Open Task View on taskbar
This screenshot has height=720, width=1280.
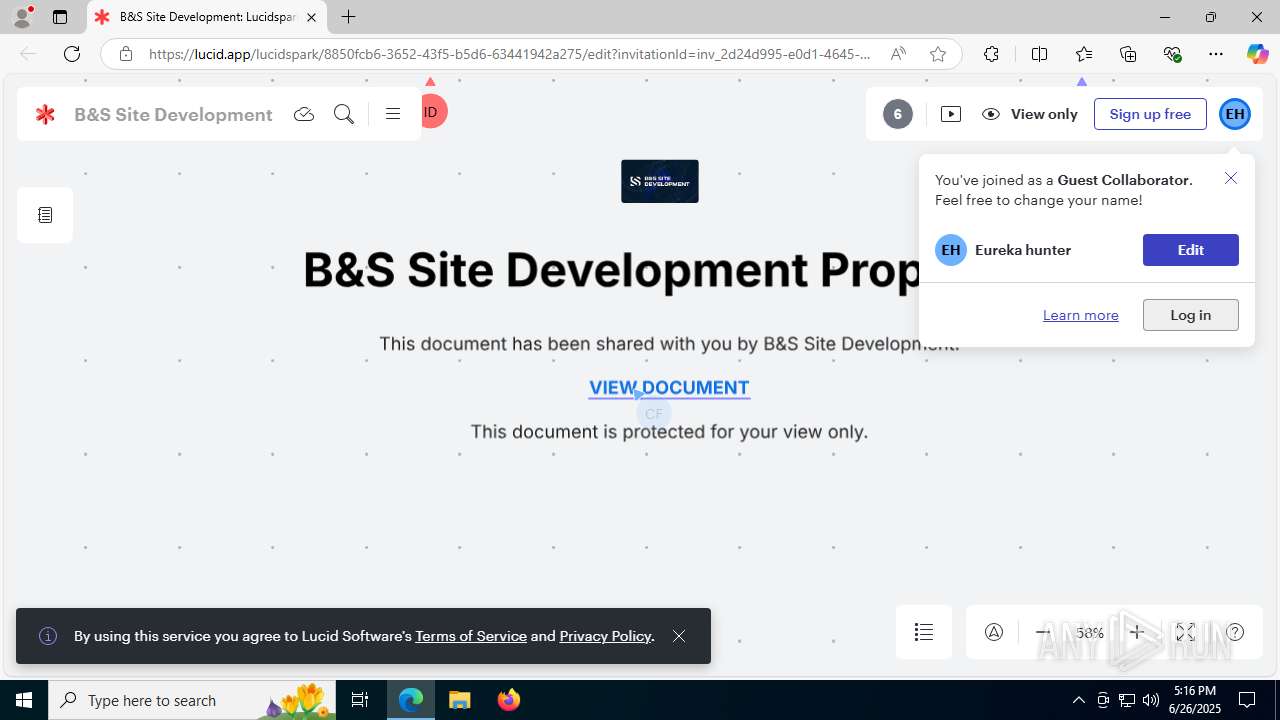pyautogui.click(x=360, y=700)
